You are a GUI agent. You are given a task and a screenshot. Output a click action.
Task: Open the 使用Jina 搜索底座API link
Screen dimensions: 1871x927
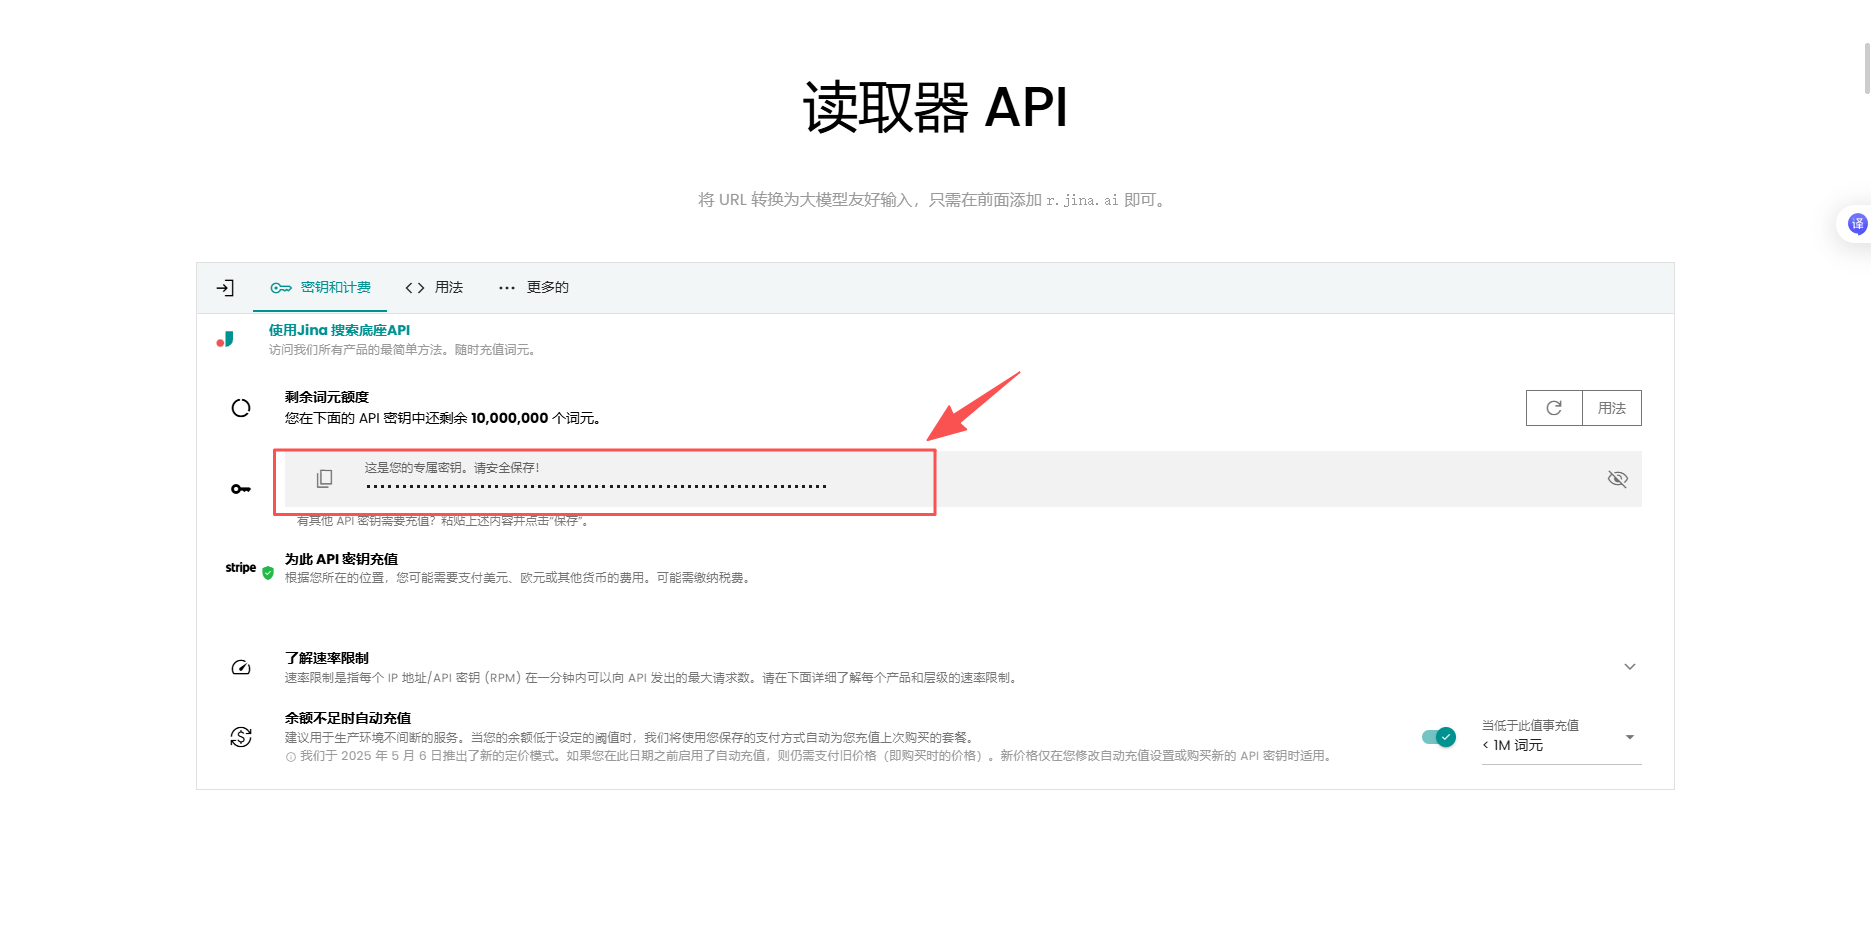pyautogui.click(x=339, y=330)
